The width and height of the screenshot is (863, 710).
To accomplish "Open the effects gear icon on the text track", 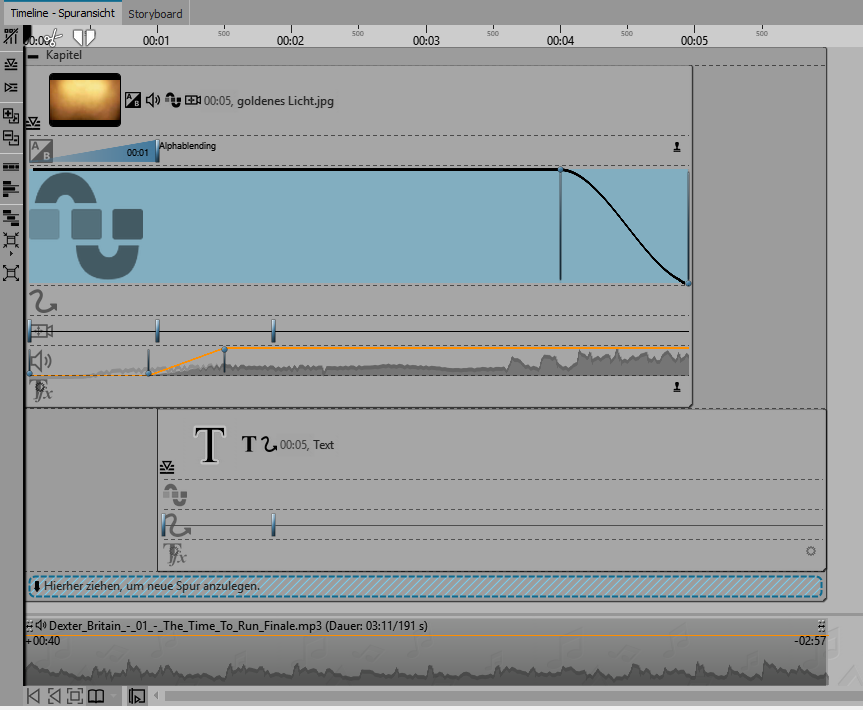I will click(x=811, y=551).
